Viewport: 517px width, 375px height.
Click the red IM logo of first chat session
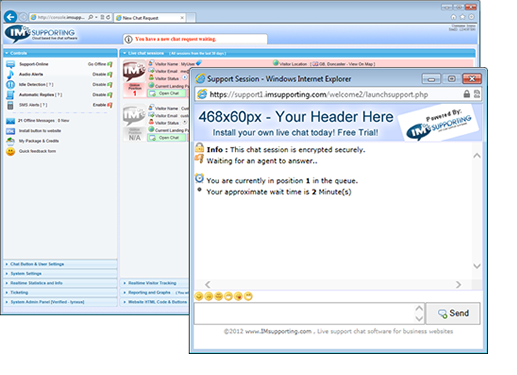pos(134,71)
